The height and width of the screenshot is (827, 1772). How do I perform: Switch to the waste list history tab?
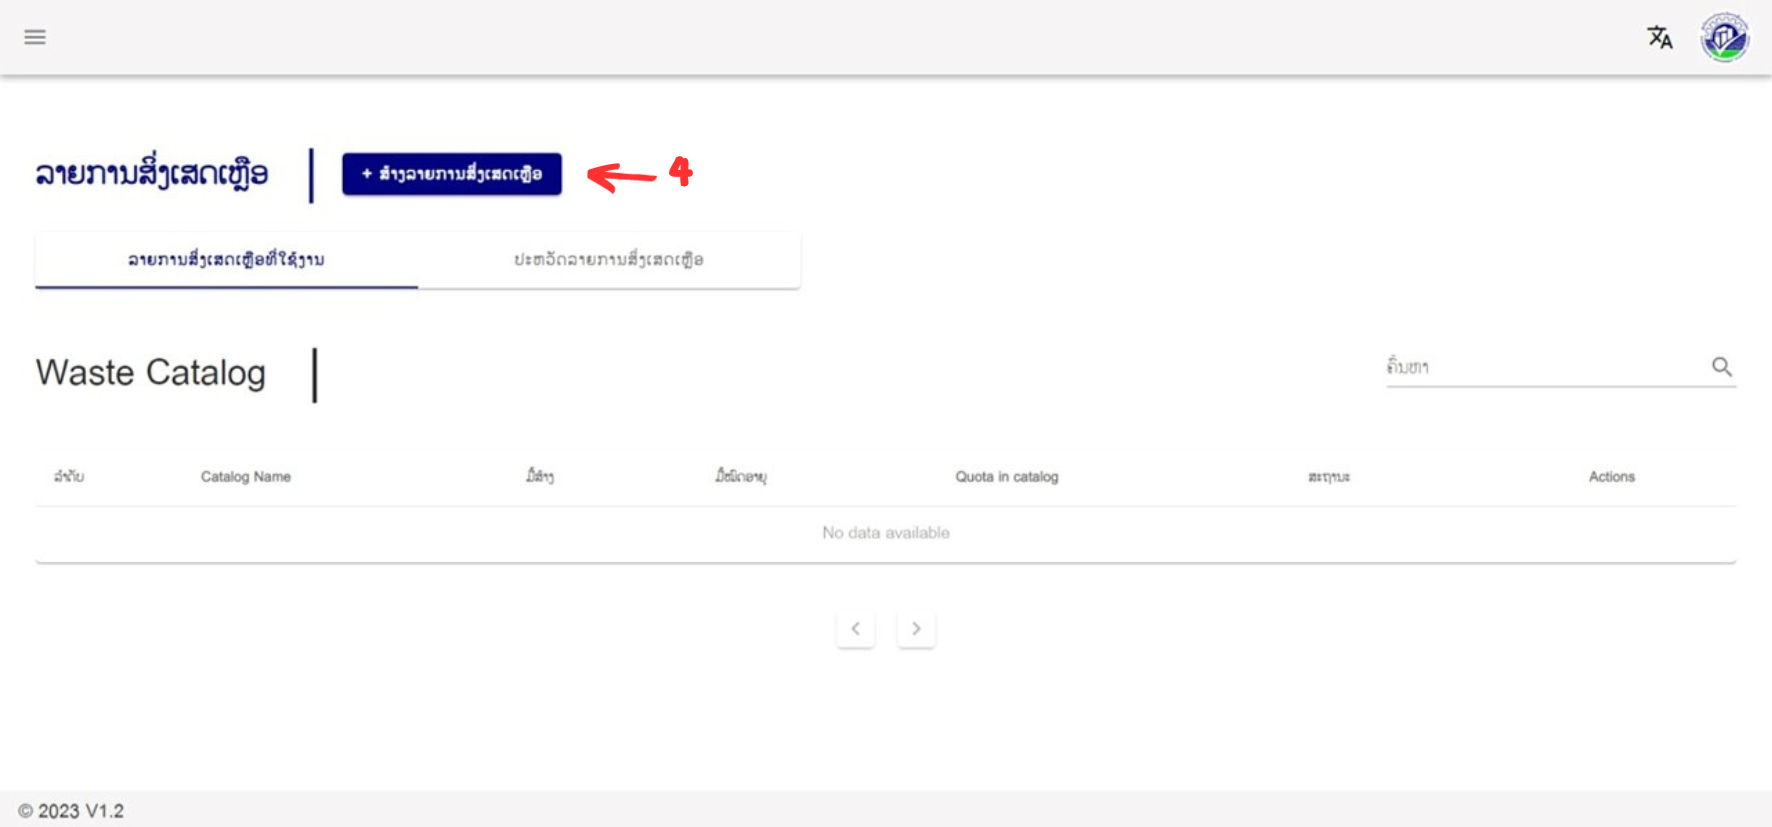[x=608, y=260]
